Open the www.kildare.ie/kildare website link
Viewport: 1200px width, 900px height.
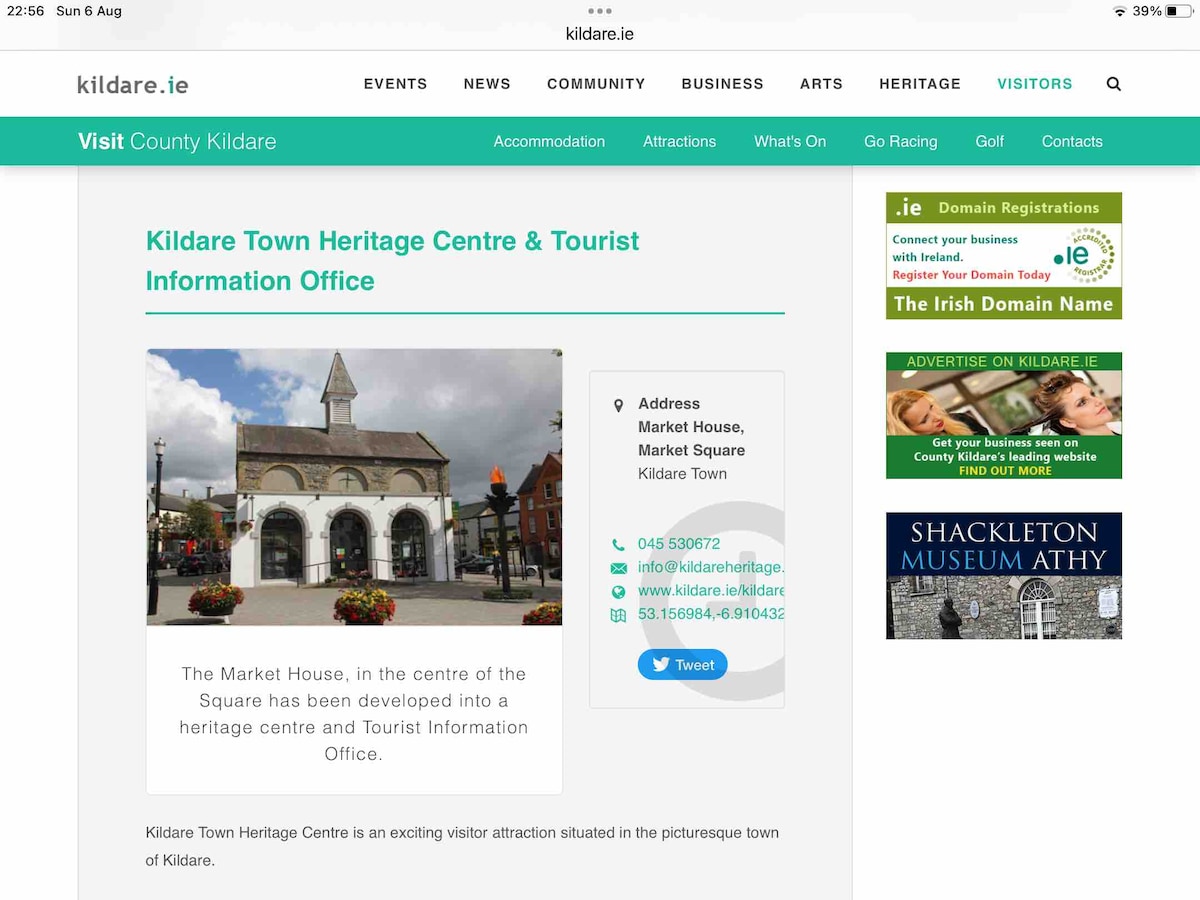tap(711, 590)
